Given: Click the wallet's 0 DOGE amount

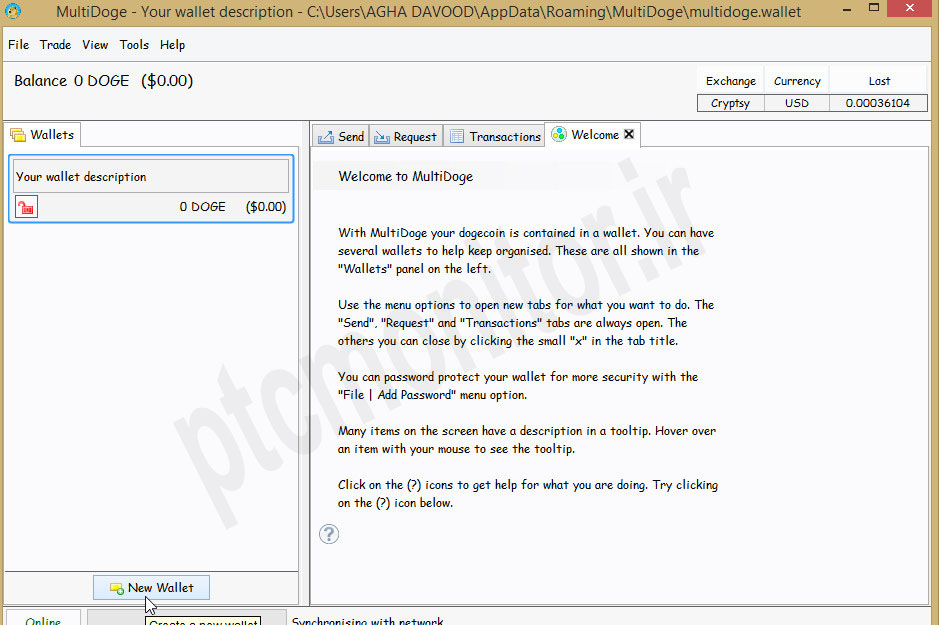Looking at the screenshot, I should pos(202,207).
